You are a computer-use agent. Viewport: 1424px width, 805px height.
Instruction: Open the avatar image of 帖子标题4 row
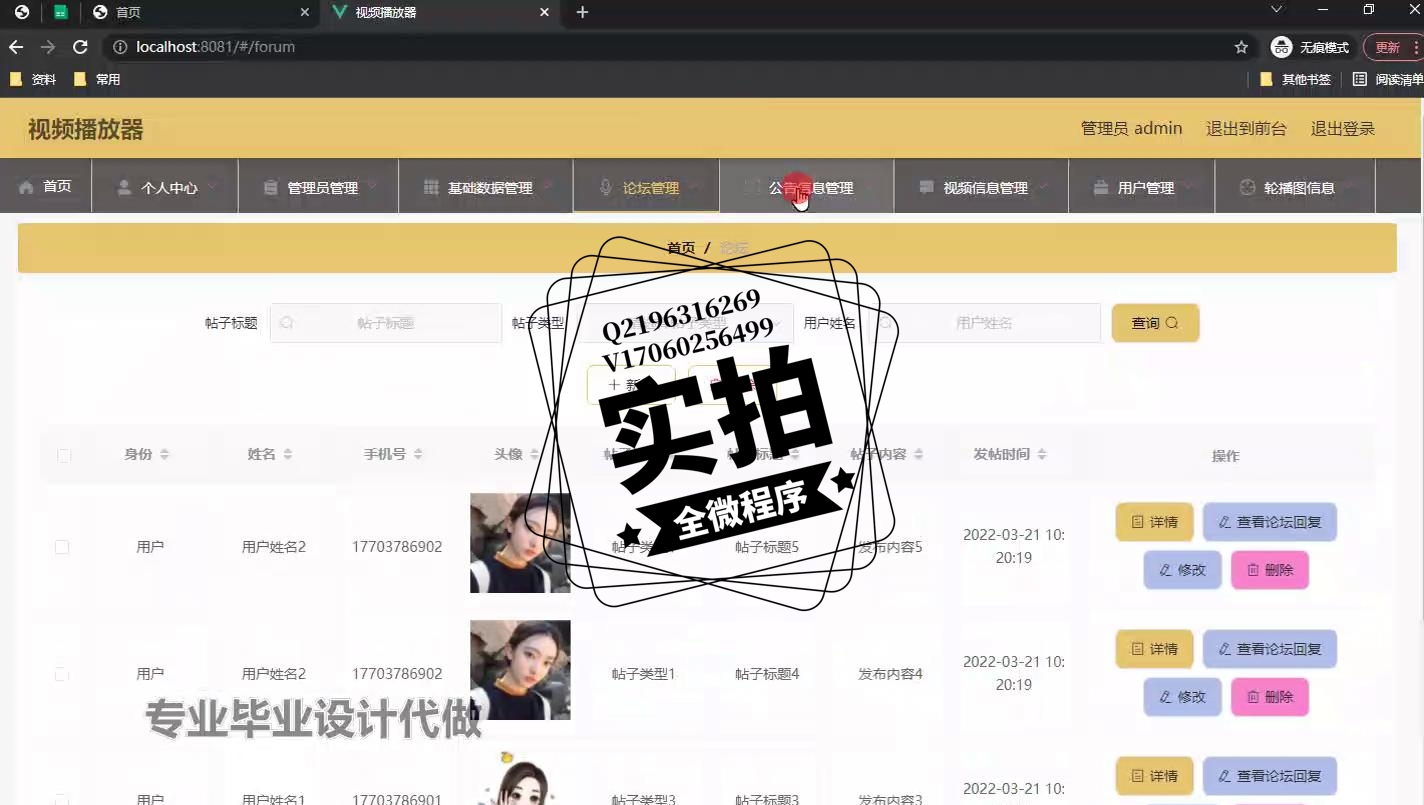[x=520, y=670]
